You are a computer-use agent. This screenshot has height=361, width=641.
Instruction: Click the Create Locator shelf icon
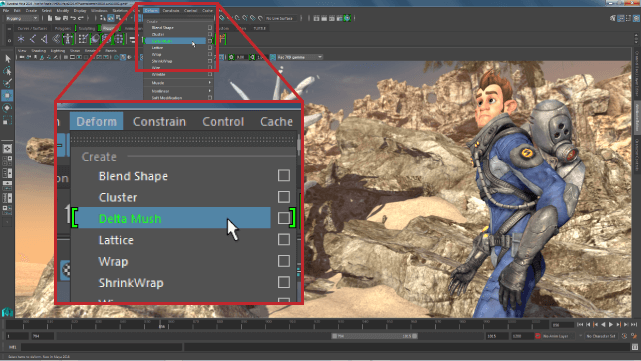[x=21, y=39]
